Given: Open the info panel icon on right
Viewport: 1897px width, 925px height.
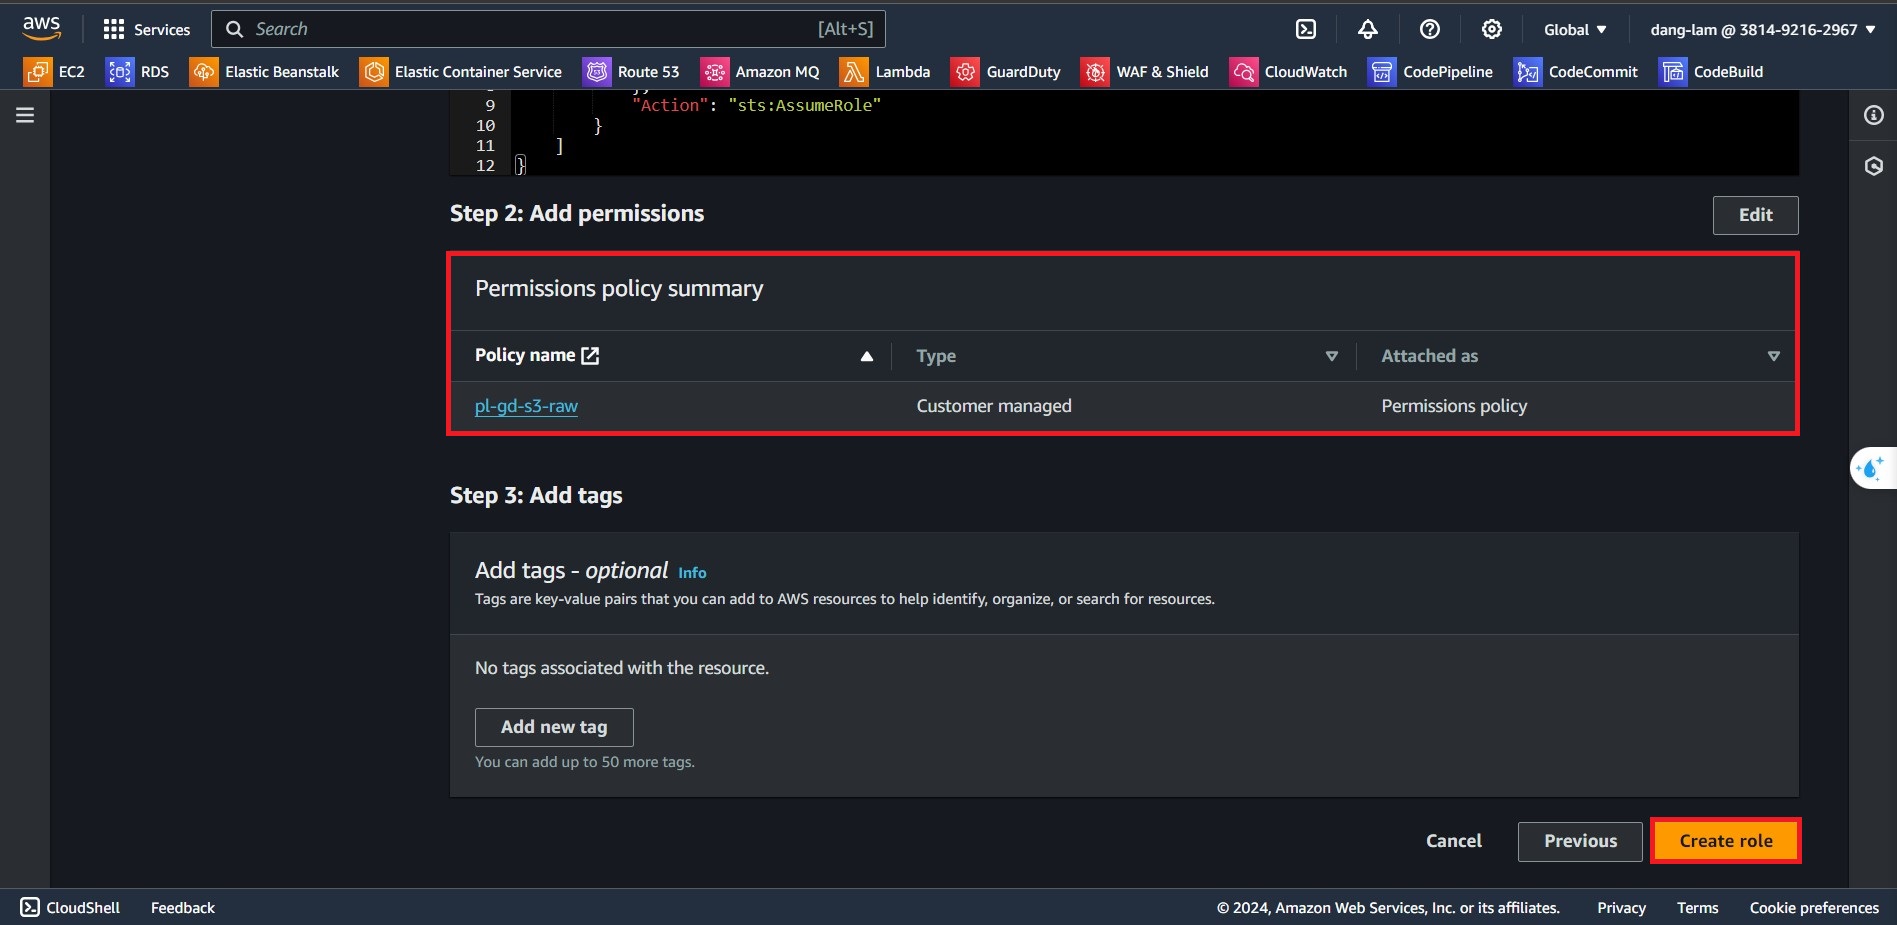Looking at the screenshot, I should point(1873,115).
